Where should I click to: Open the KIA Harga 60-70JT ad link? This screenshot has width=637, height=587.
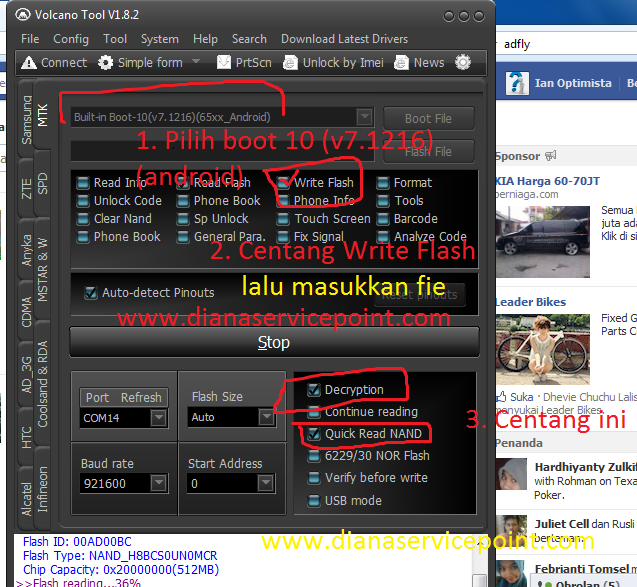point(547,181)
